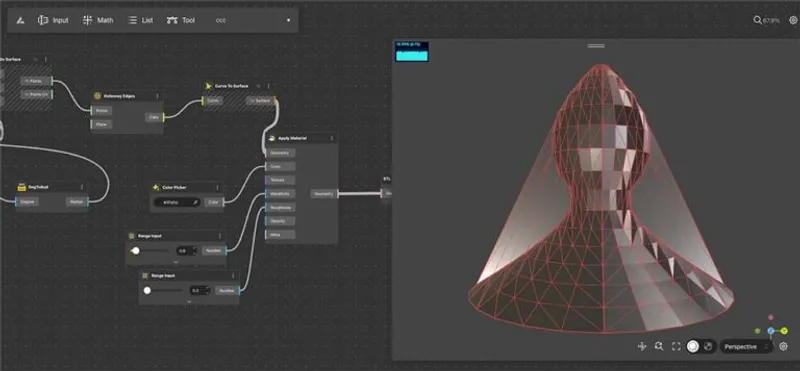Click the eyedropper icon in Color Picker
This screenshot has height=371, width=800.
195,202
